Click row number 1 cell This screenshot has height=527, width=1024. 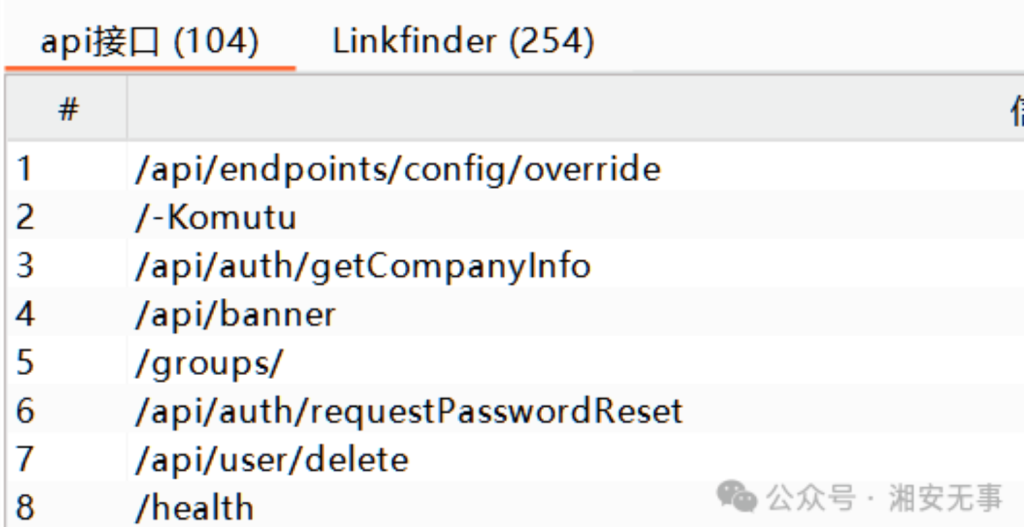[24, 168]
